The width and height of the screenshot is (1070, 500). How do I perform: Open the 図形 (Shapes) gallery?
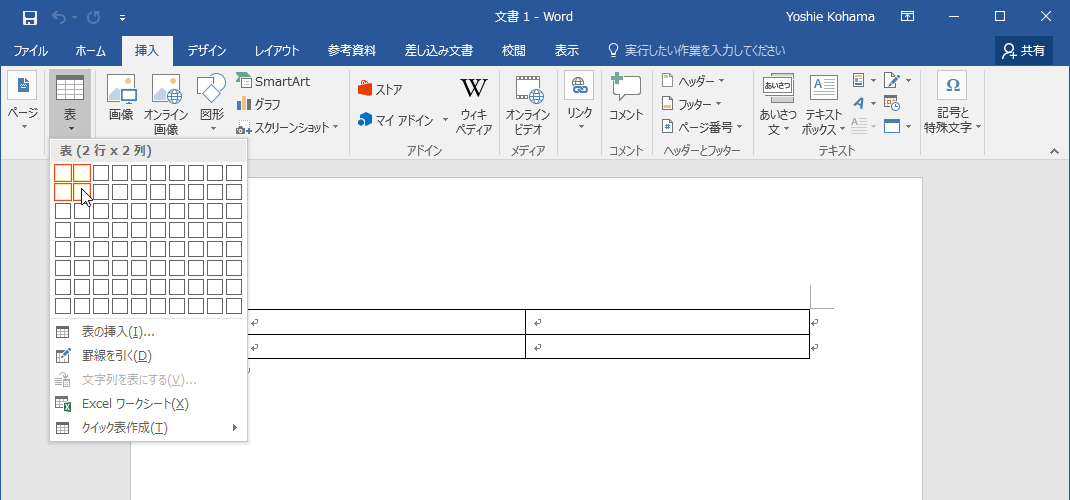tap(212, 104)
